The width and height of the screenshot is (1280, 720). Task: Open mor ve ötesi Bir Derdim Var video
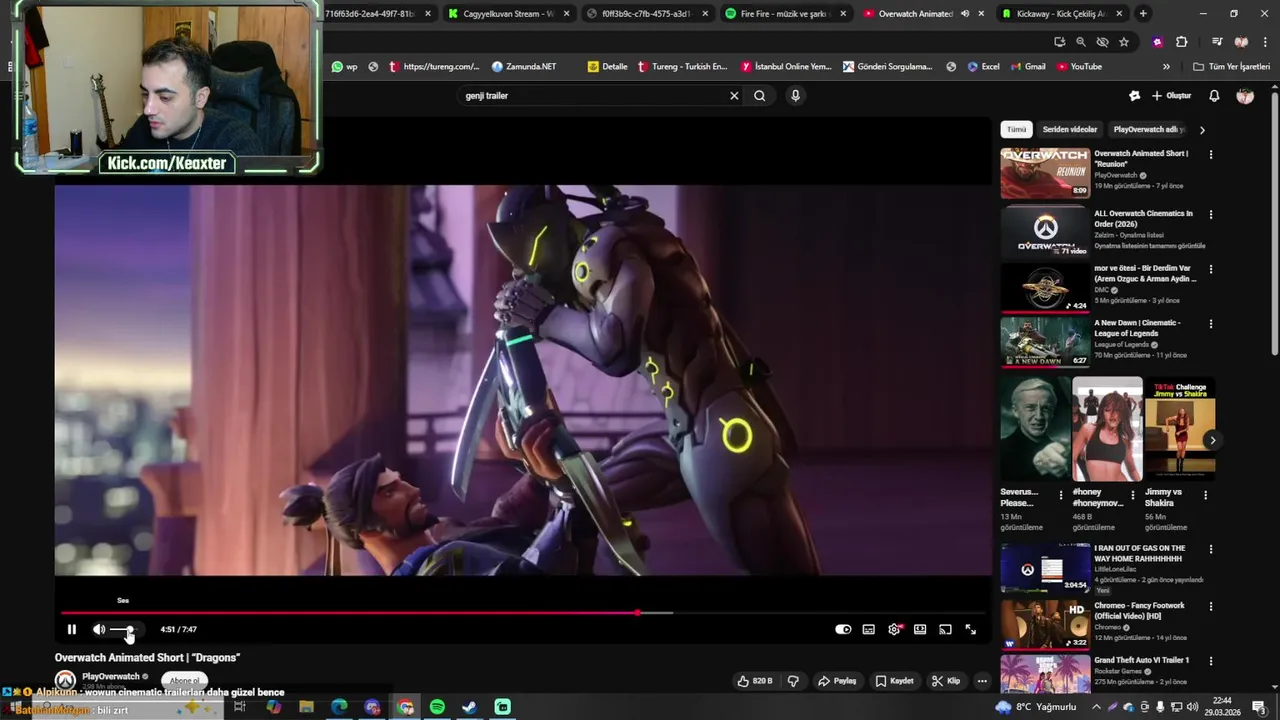tap(1045, 287)
